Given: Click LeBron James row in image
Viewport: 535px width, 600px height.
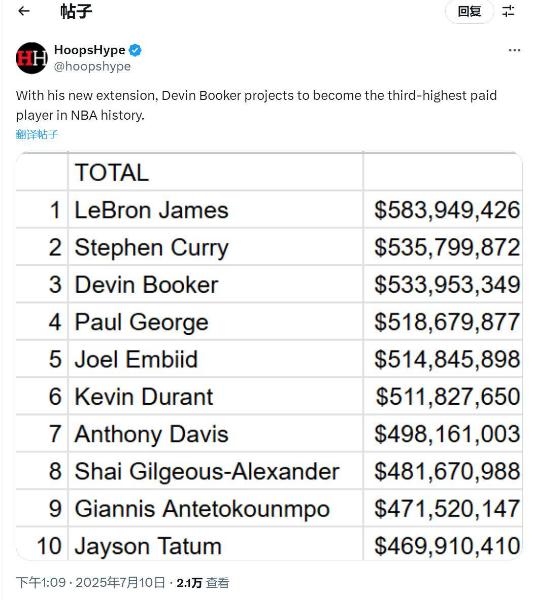Looking at the screenshot, I should (269, 210).
